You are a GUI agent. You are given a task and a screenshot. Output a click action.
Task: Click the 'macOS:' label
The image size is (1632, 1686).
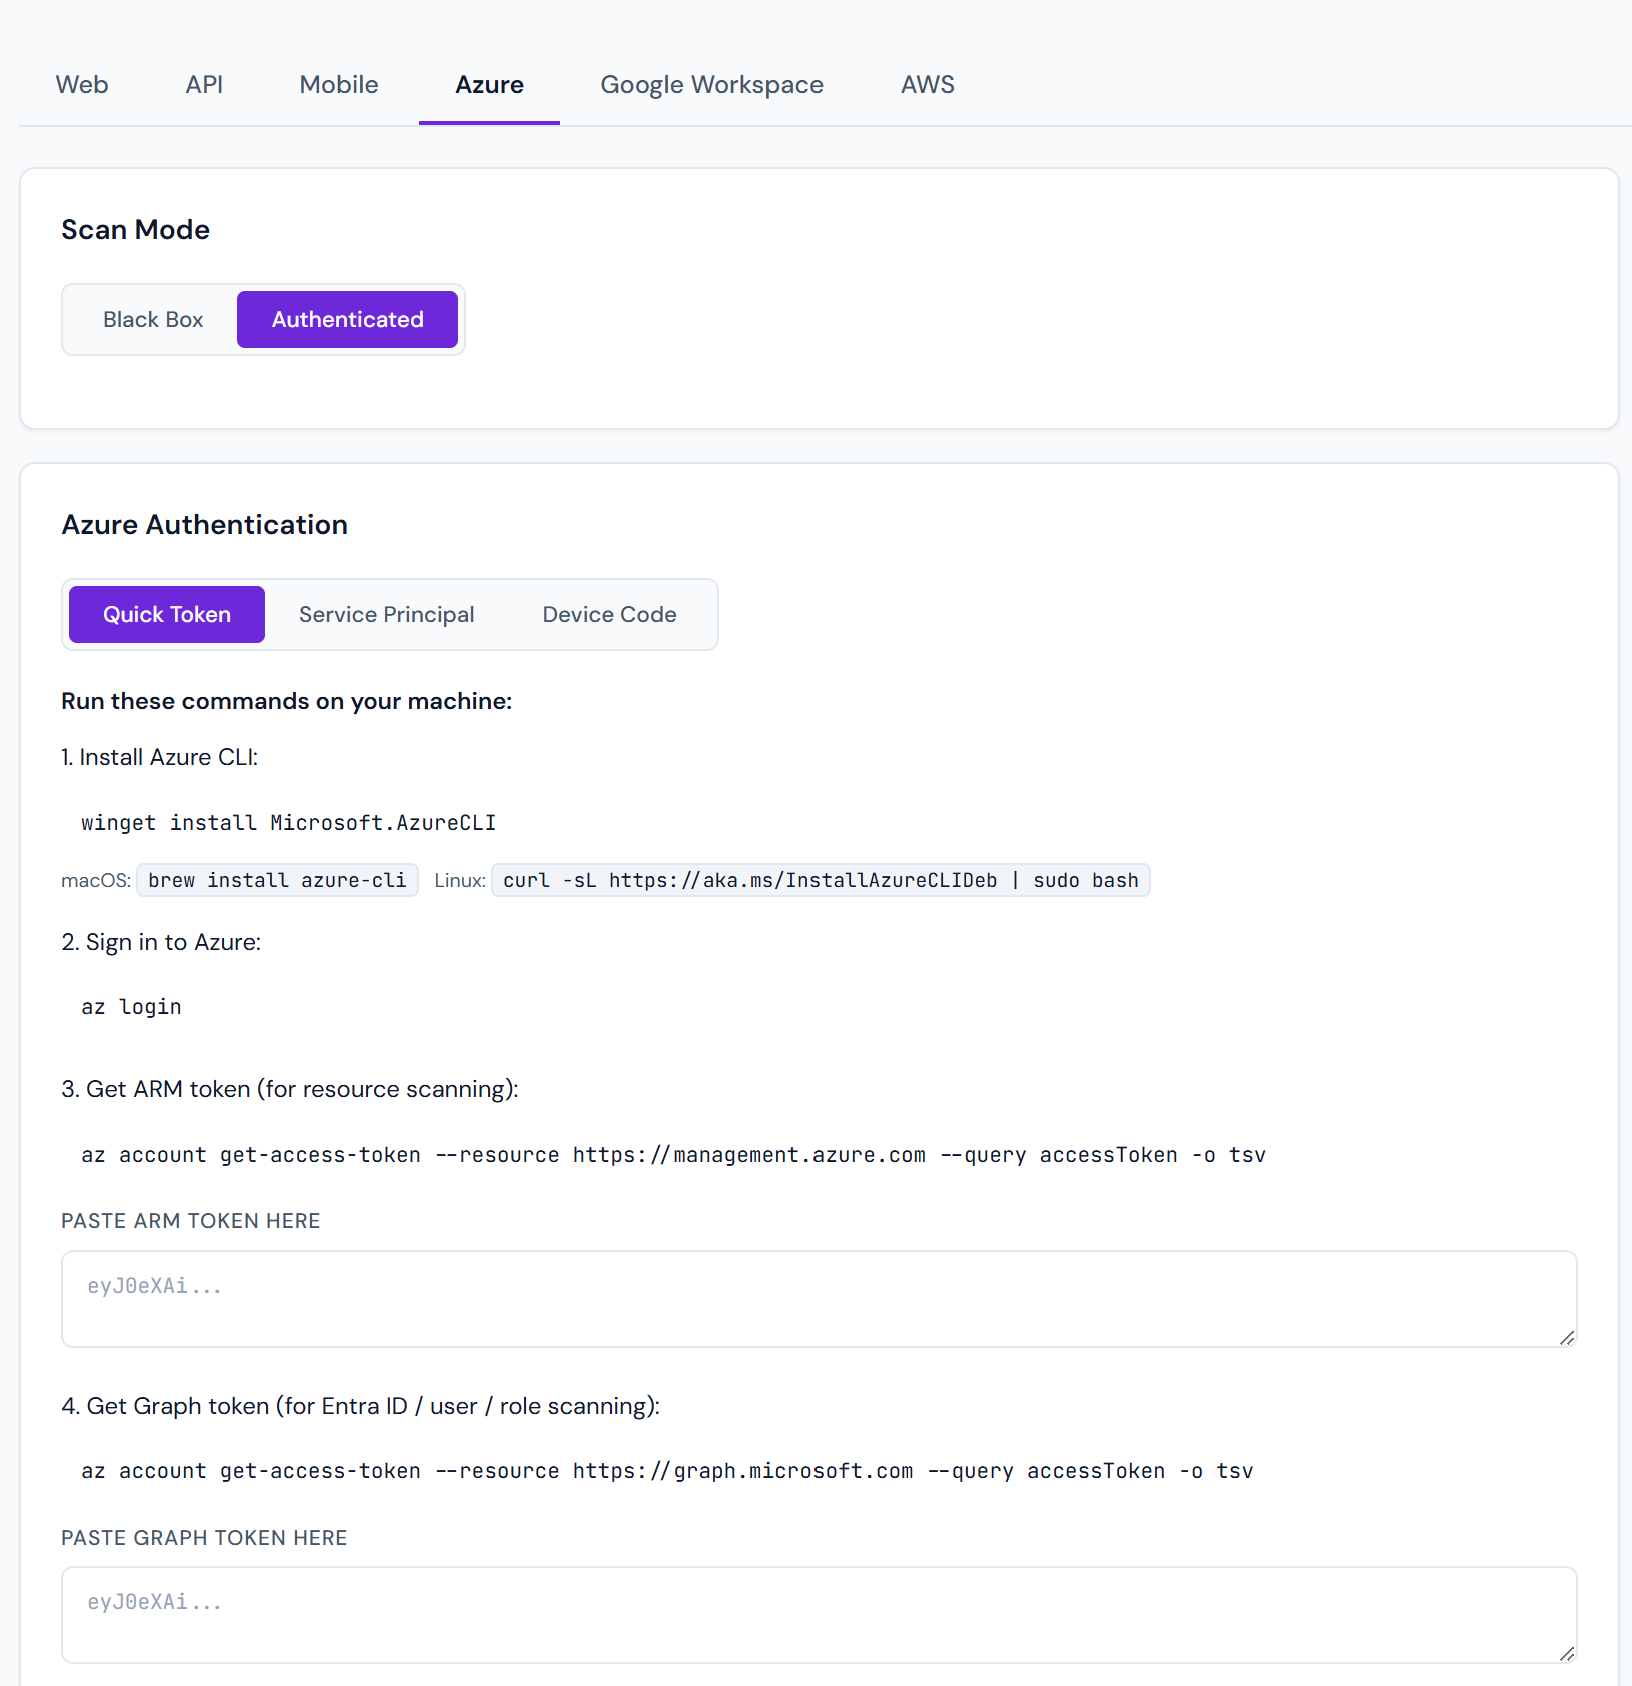96,881
